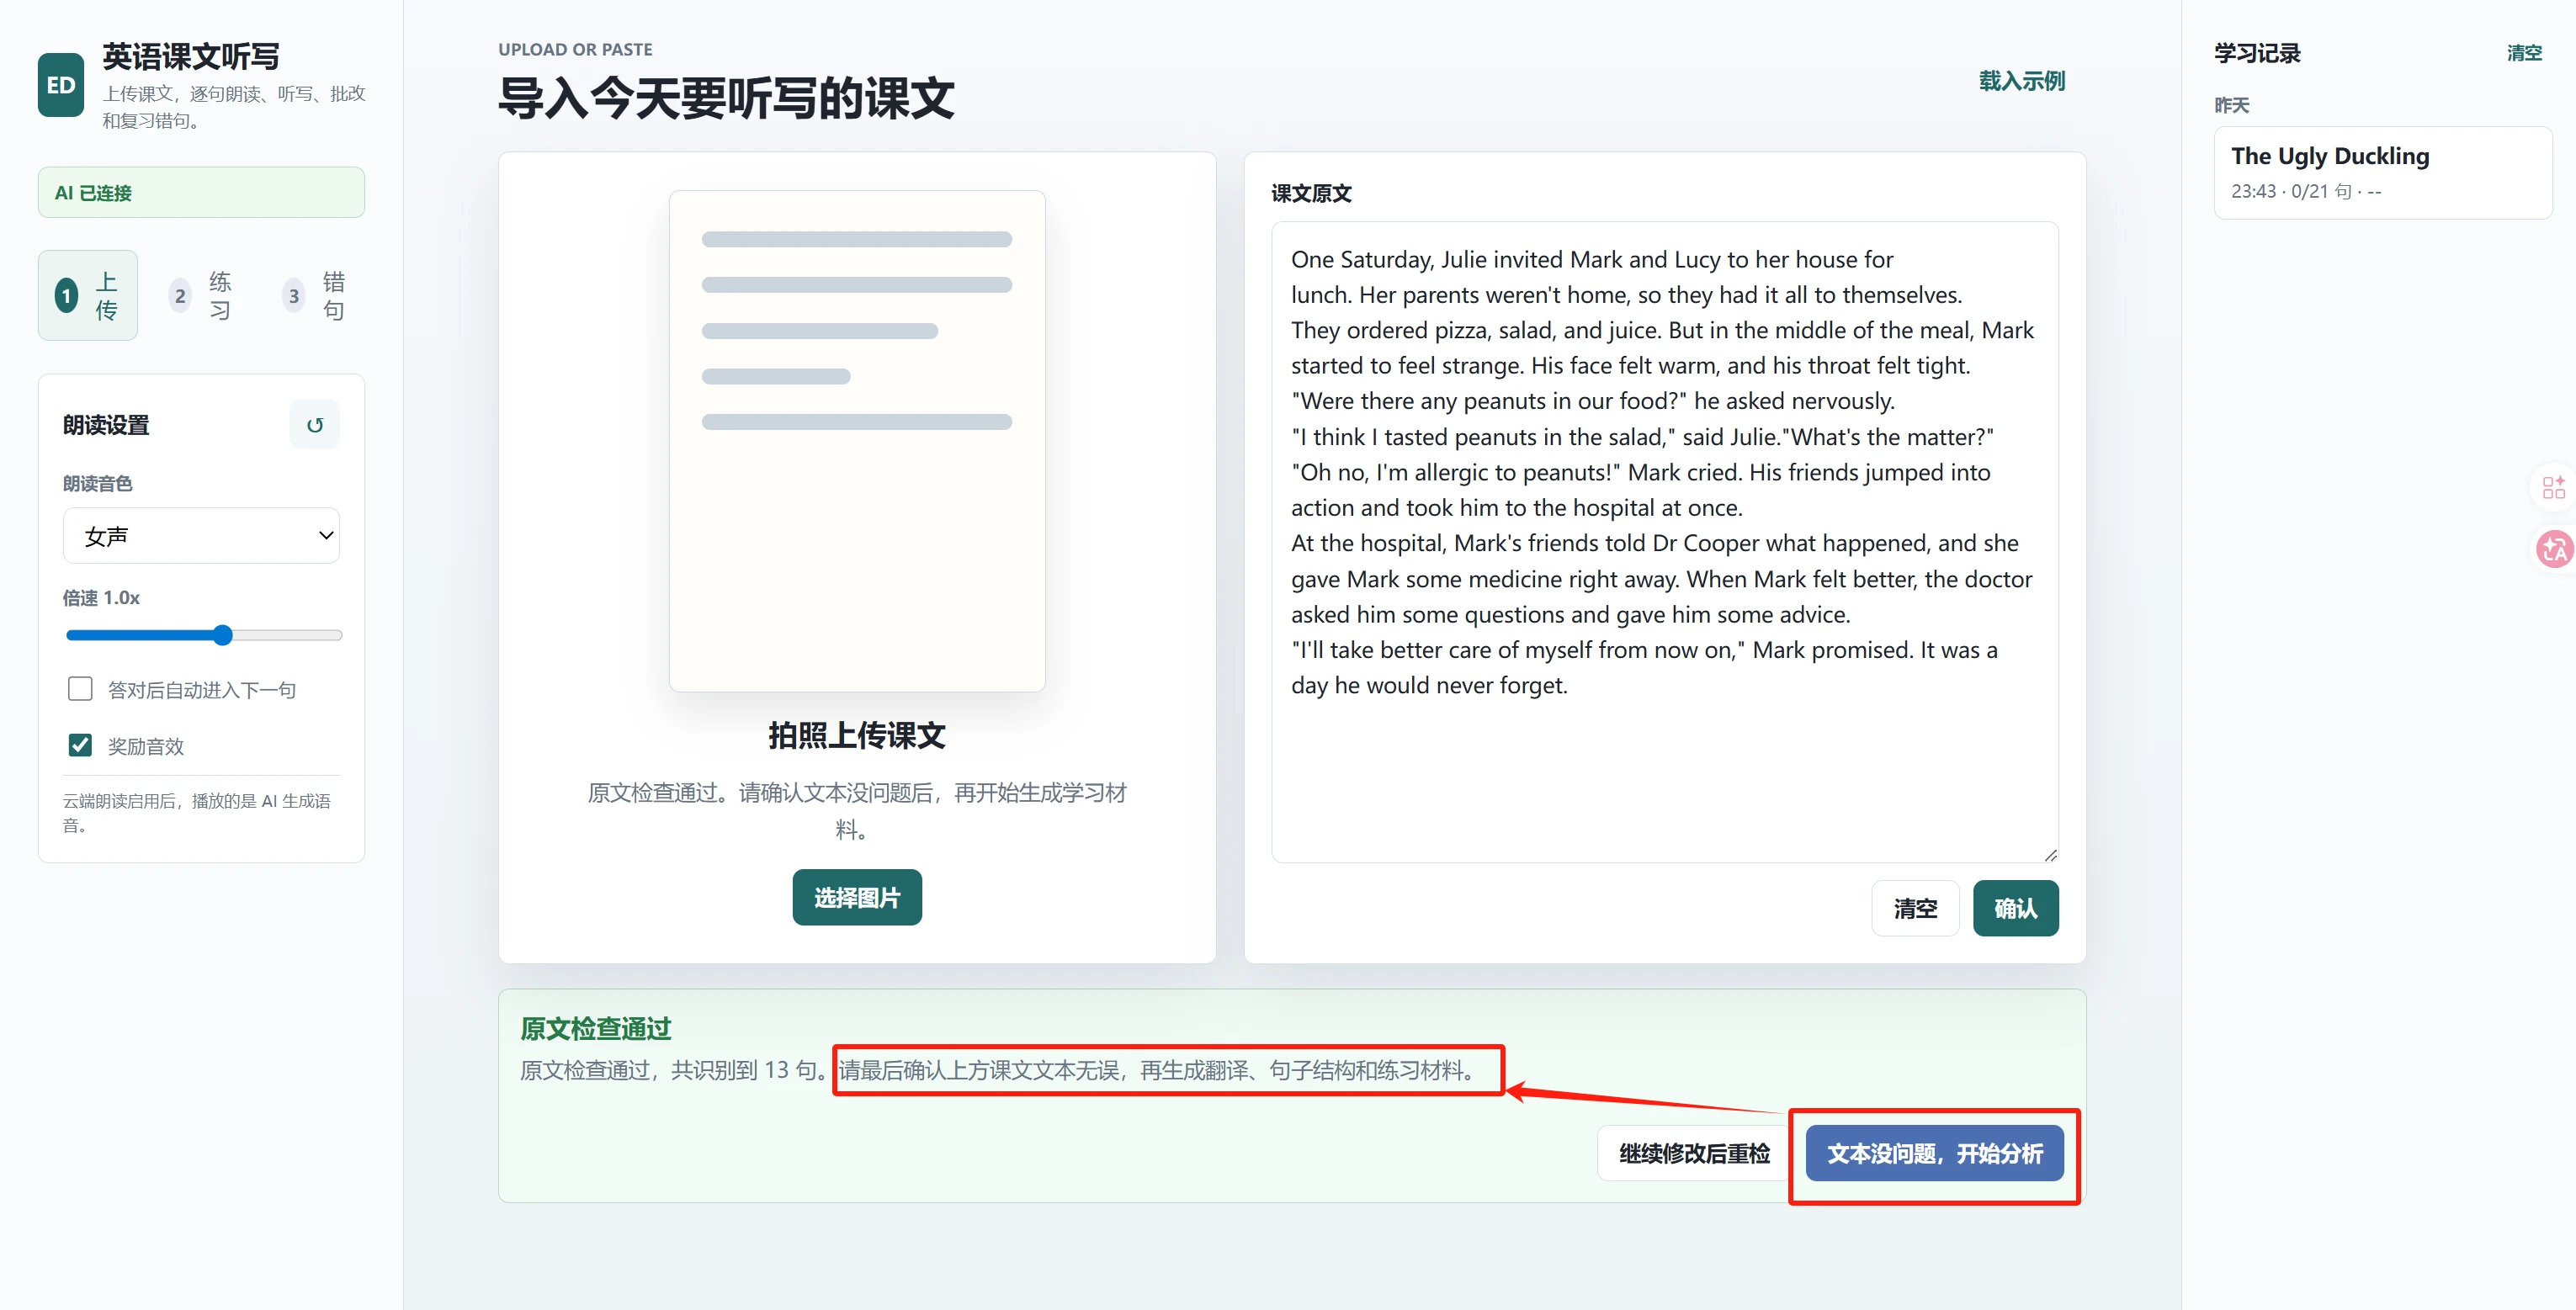Image resolution: width=2576 pixels, height=1310 pixels.
Task: Click the 英语课文听写 app title
Action: pos(191,57)
